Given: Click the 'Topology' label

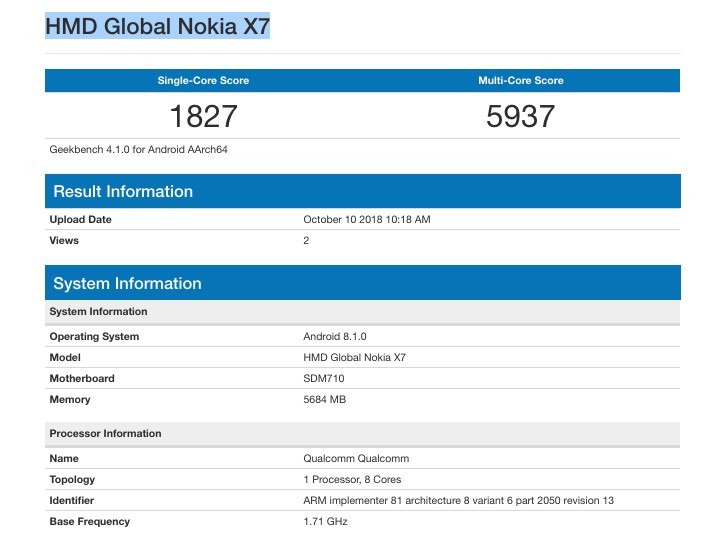Looking at the screenshot, I should (72, 480).
